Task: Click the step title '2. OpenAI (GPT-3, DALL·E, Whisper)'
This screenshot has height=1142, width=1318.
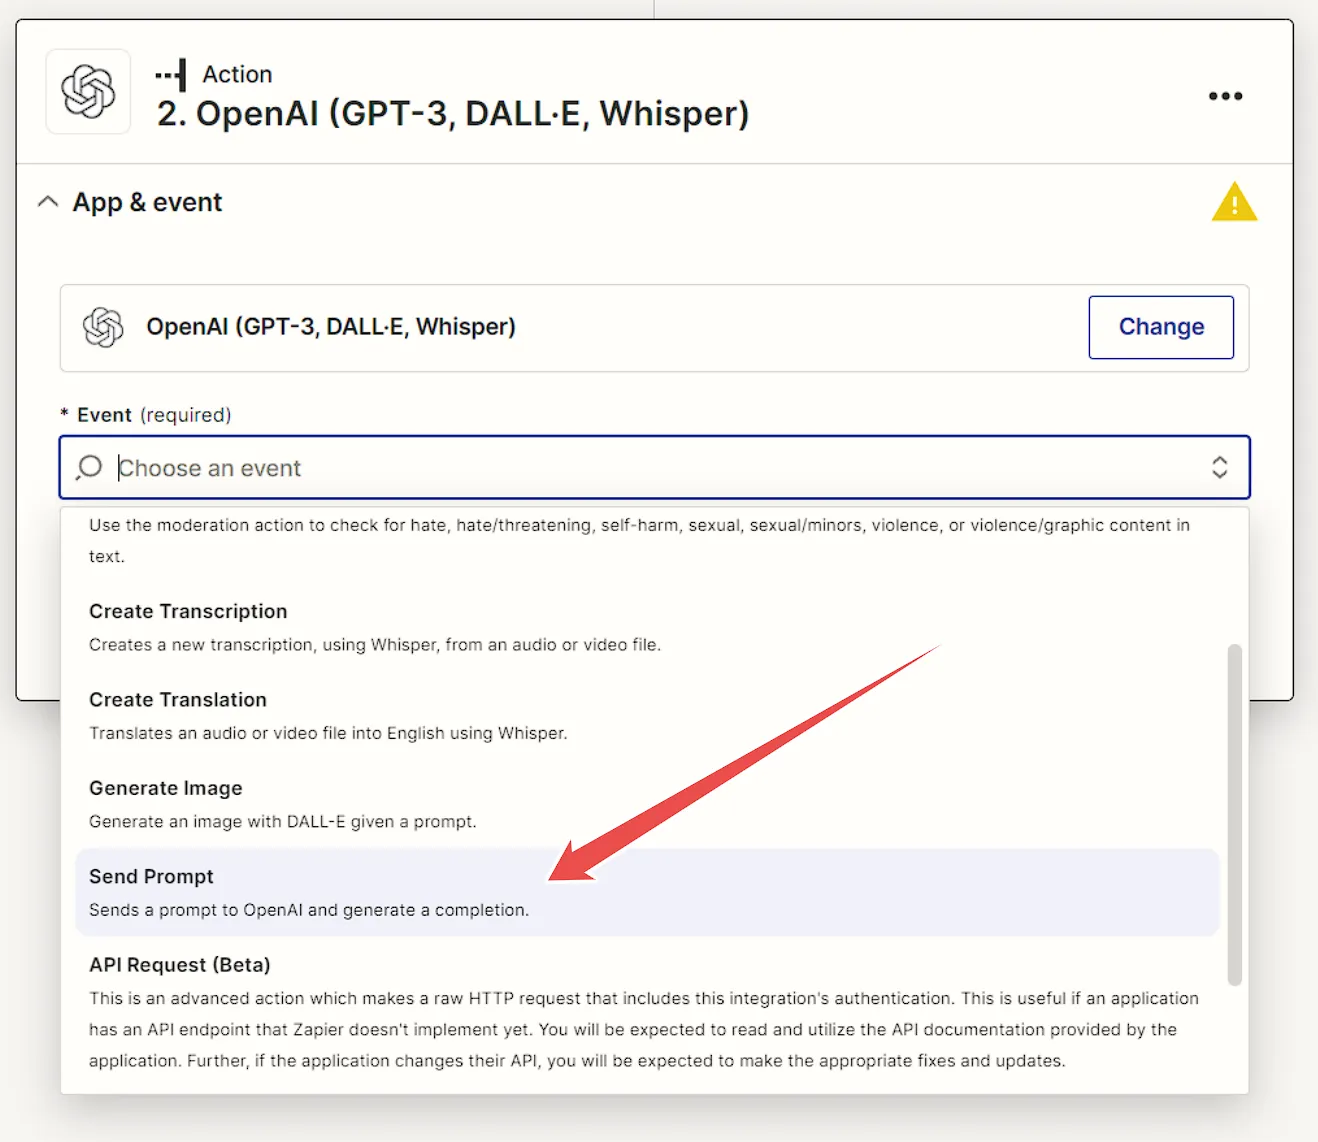Action: coord(453,114)
